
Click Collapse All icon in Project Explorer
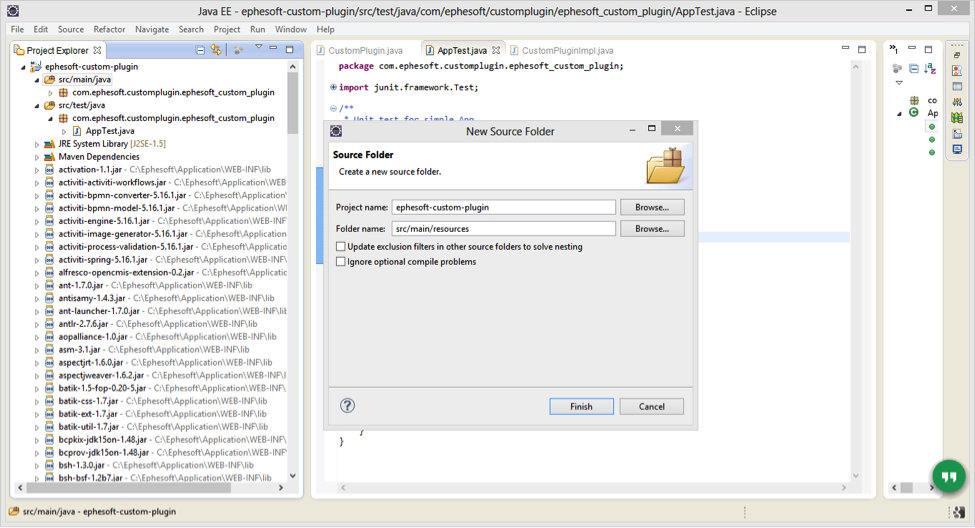pyautogui.click(x=200, y=50)
